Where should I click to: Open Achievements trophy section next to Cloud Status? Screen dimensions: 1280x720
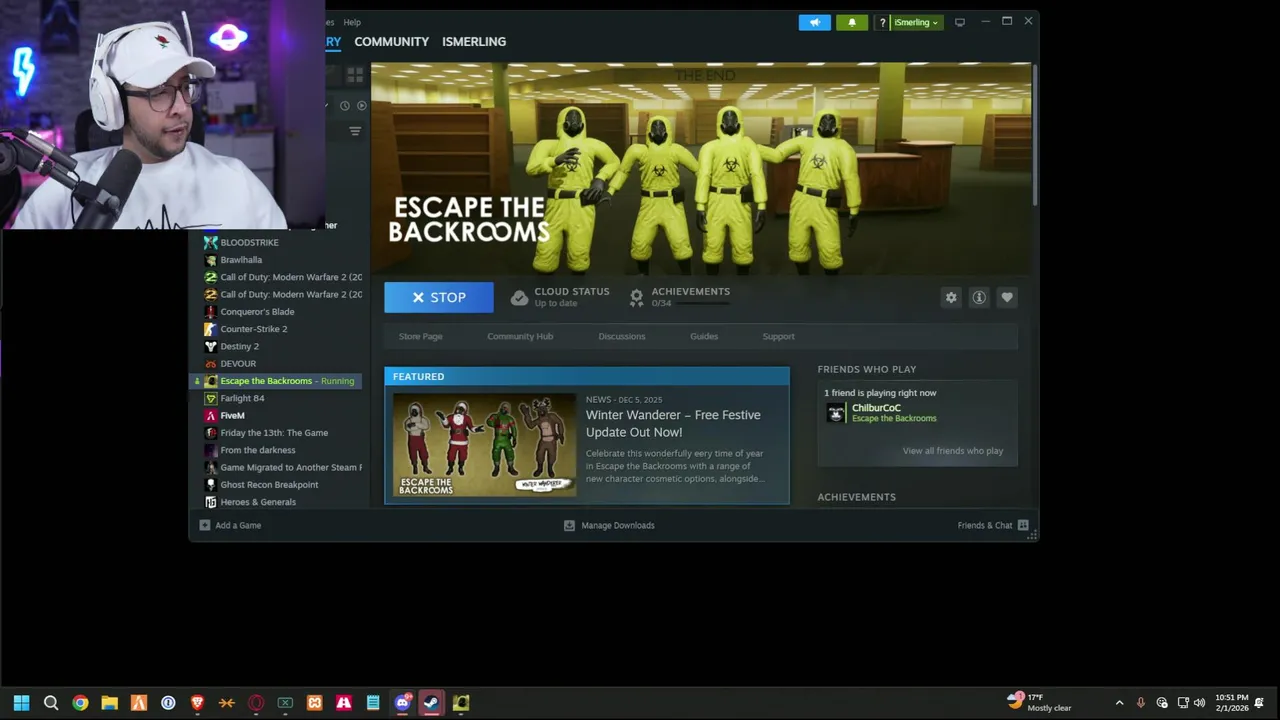click(x=636, y=297)
